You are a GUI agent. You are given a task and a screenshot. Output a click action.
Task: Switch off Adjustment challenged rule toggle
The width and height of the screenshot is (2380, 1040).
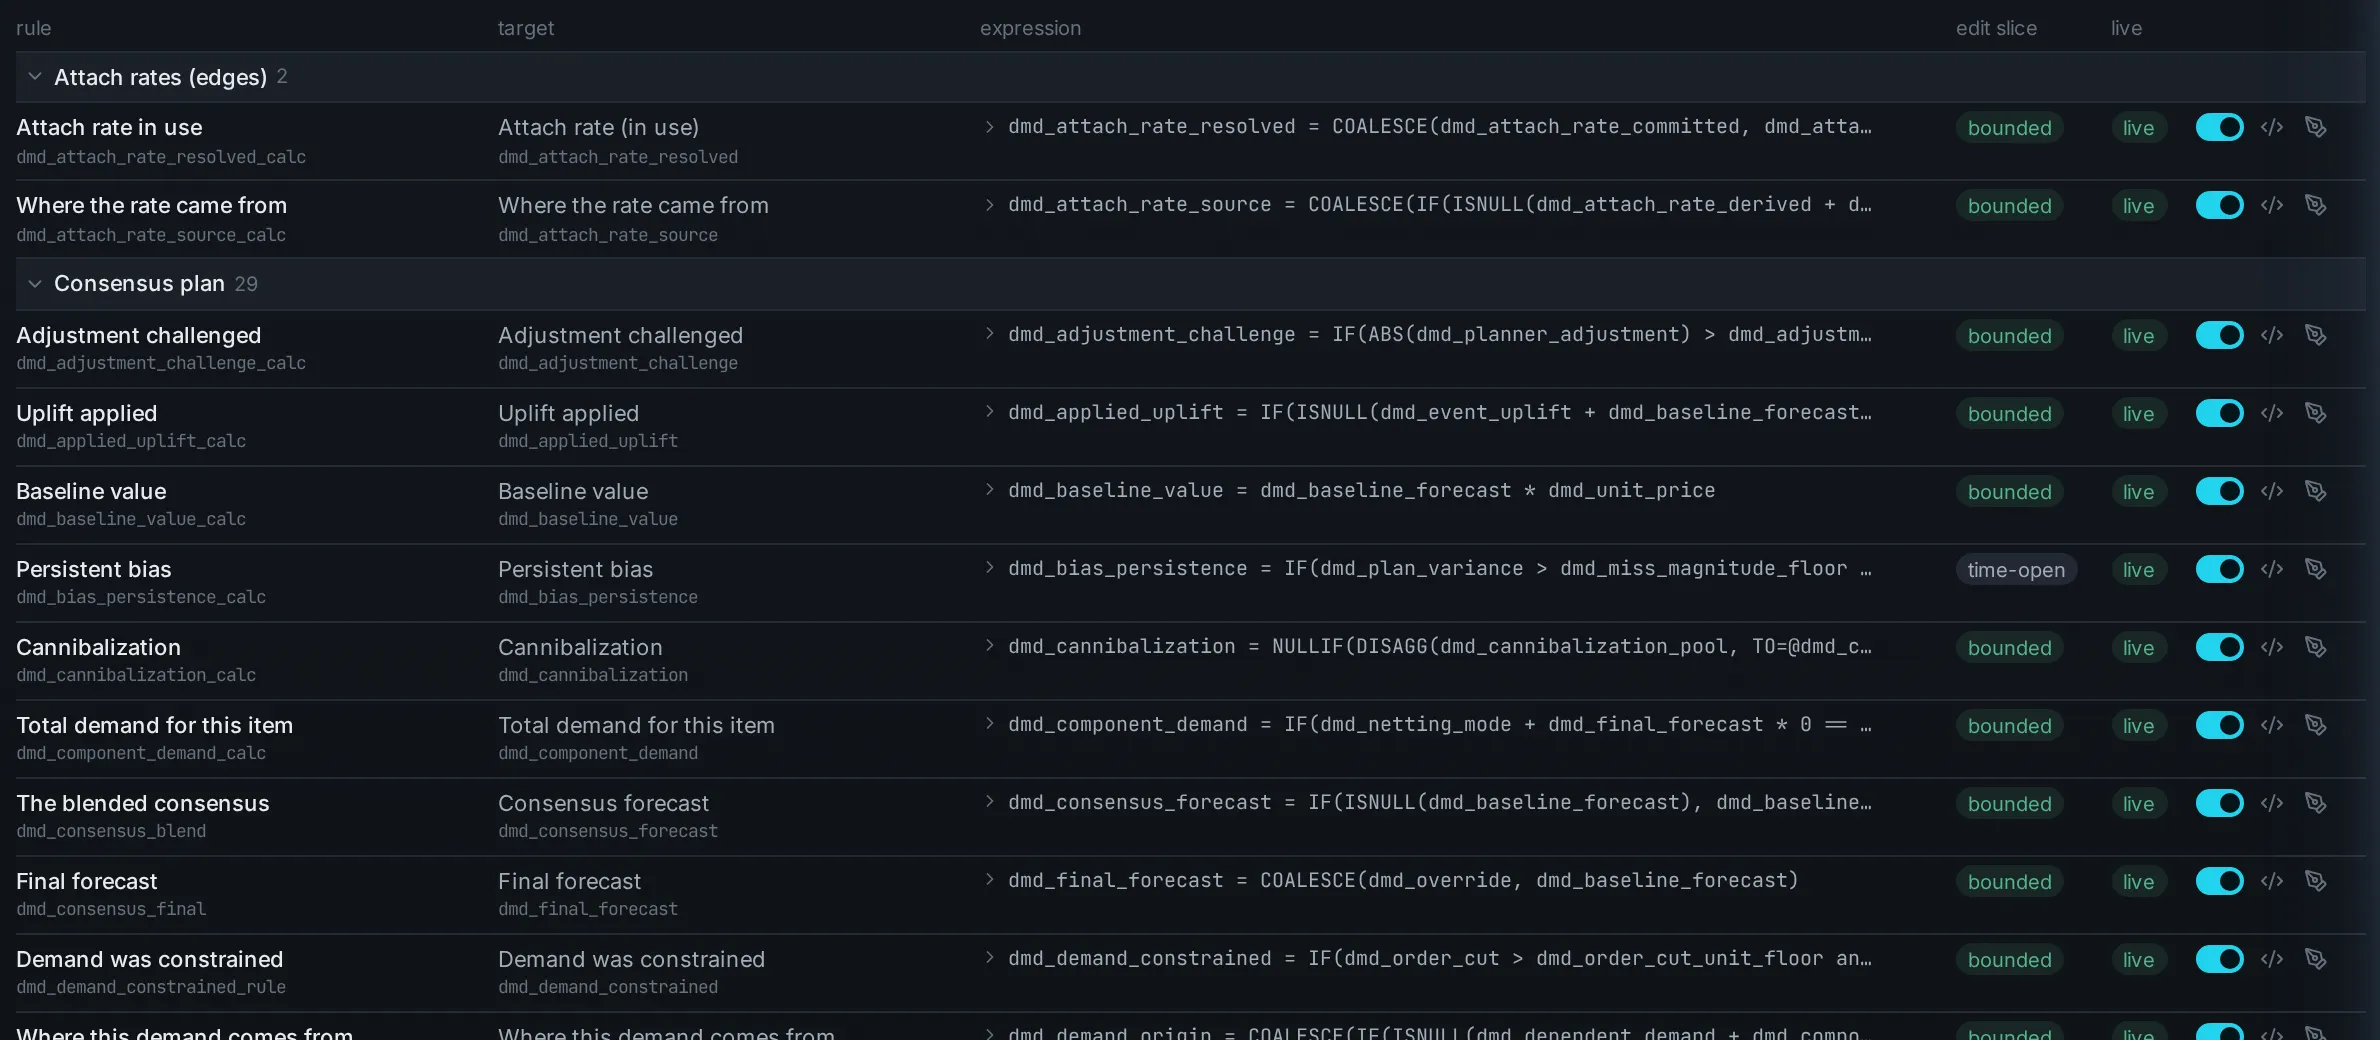(2219, 335)
